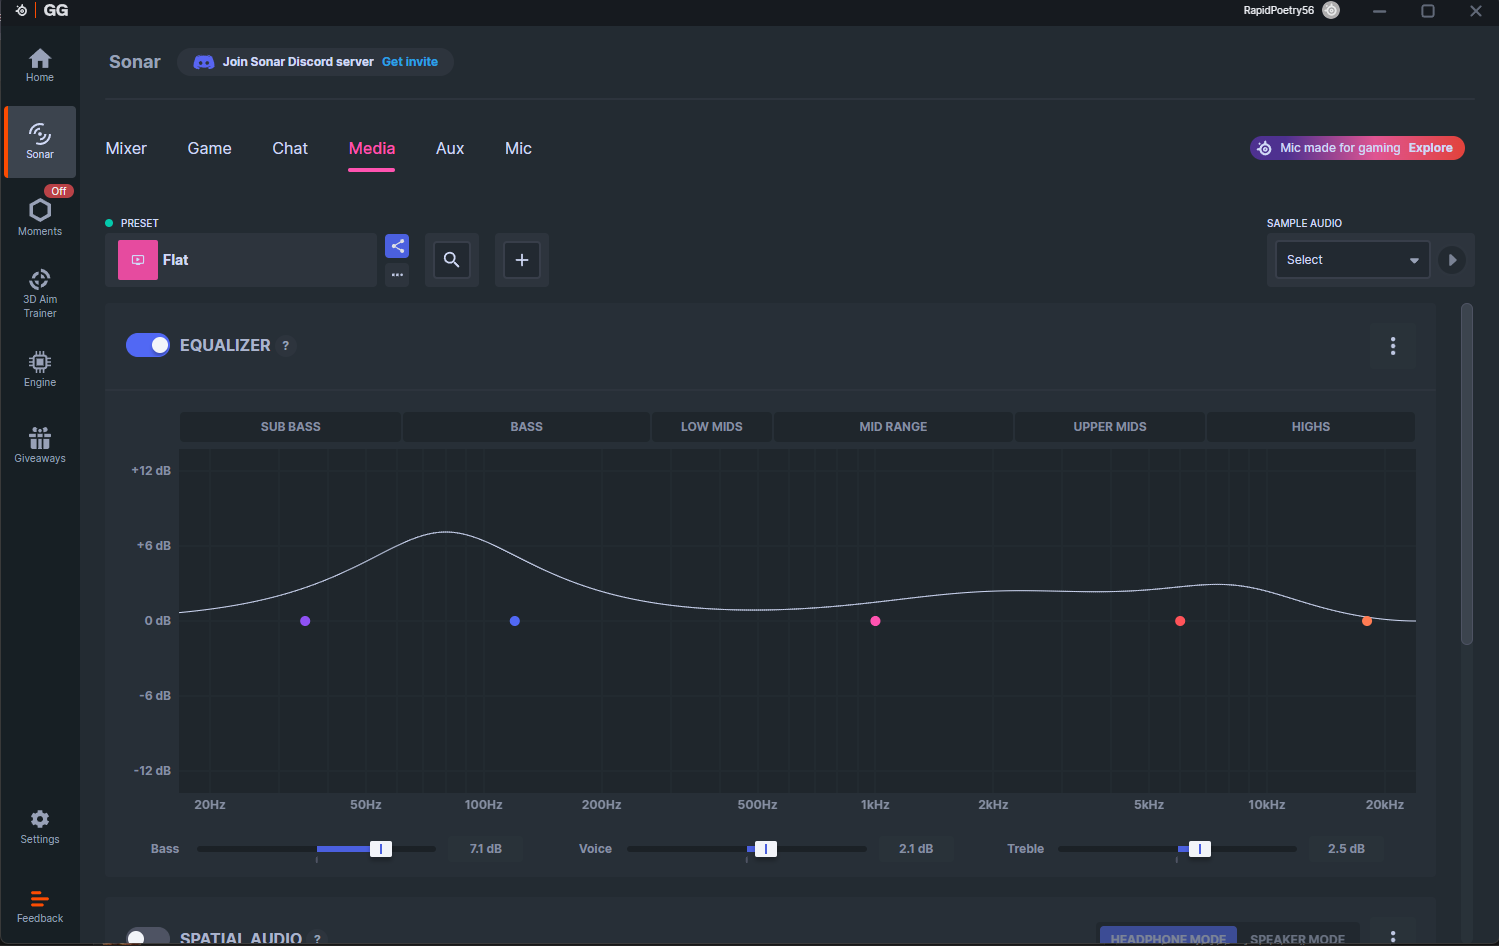Screen dimensions: 1499x946
Task: Click the Bass slider handle
Action: point(381,849)
